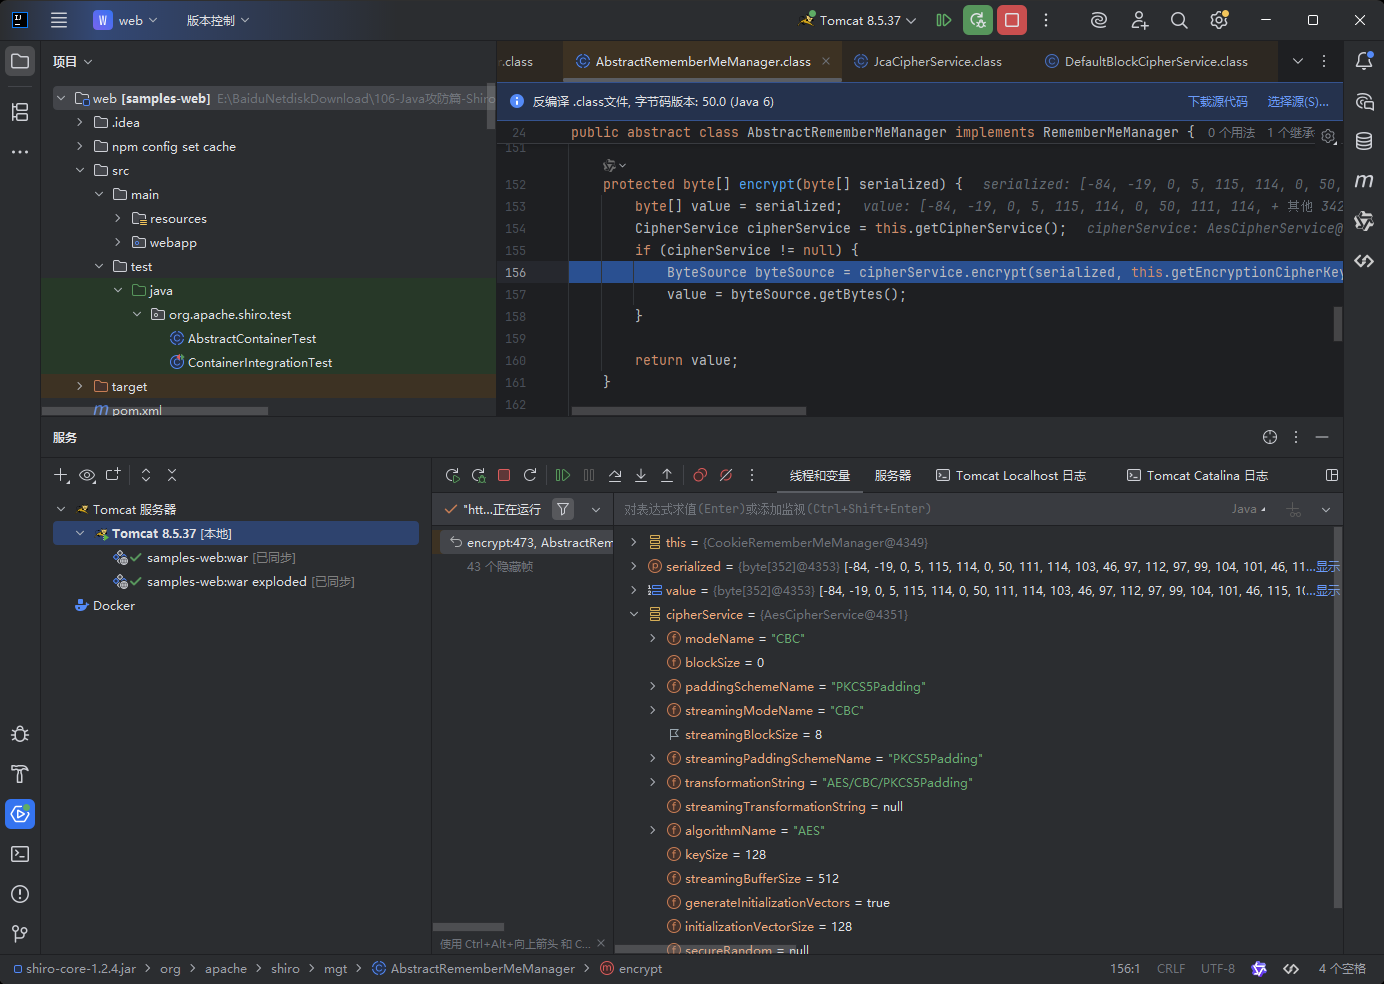Click the Notifications bell icon
The width and height of the screenshot is (1384, 984).
click(x=1364, y=61)
